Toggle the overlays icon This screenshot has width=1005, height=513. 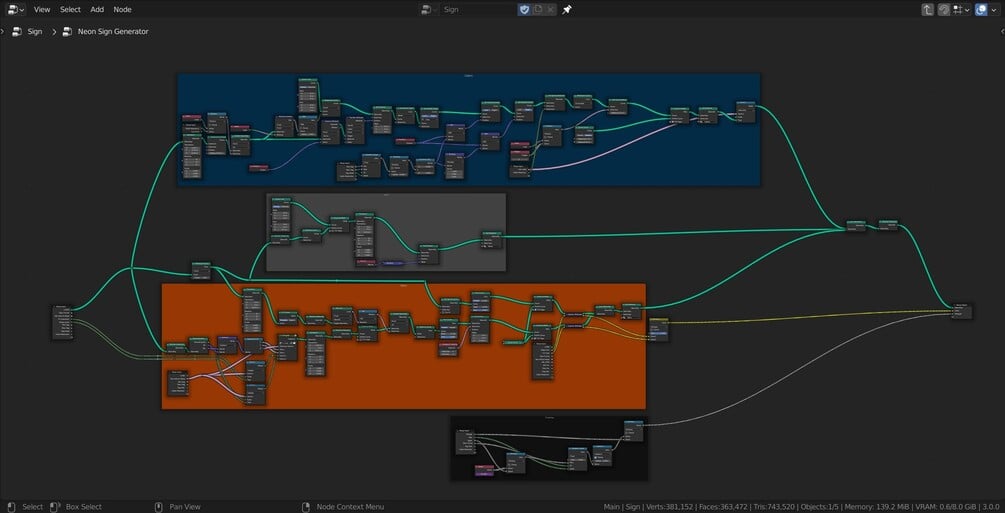(x=981, y=10)
